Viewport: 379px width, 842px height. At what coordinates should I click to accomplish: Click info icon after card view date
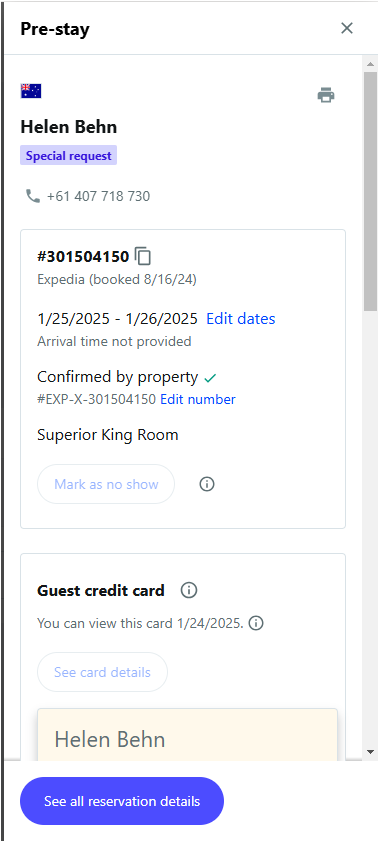(256, 623)
